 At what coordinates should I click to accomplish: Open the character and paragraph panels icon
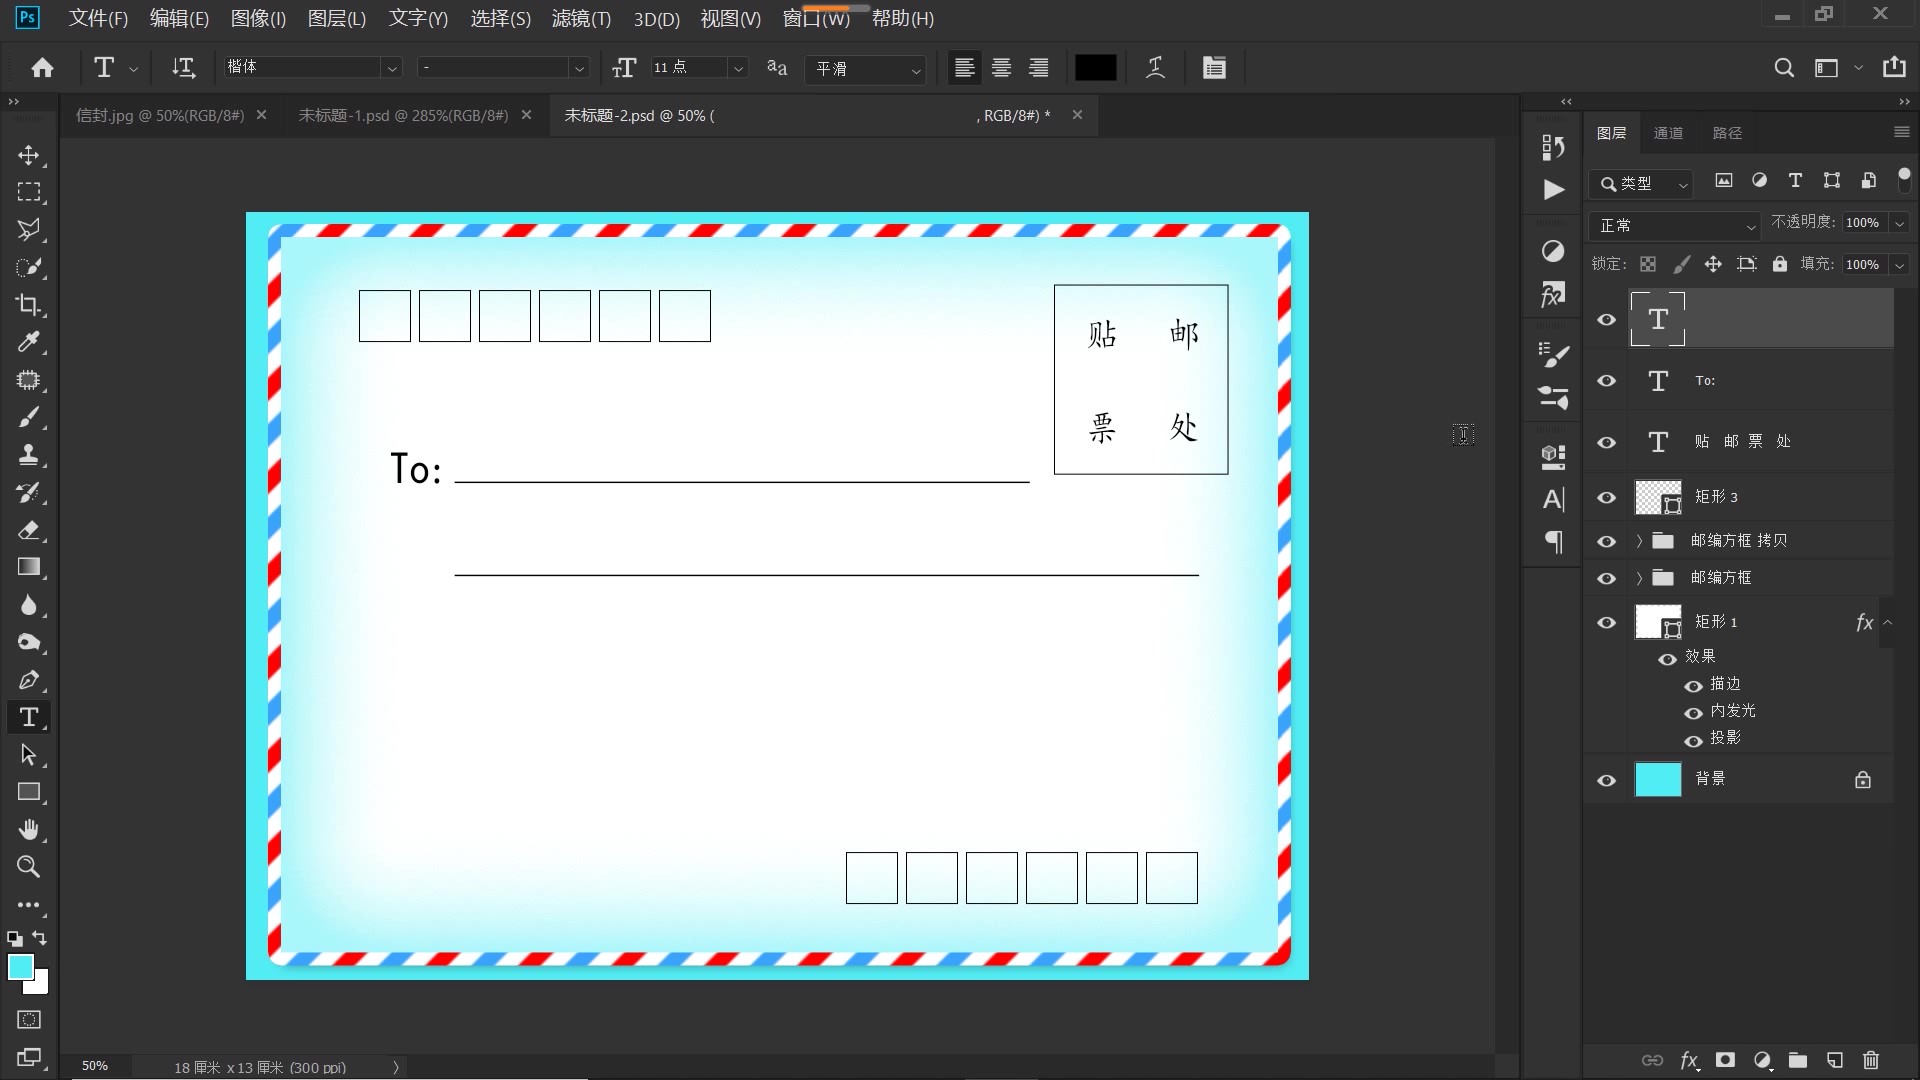coord(1214,67)
